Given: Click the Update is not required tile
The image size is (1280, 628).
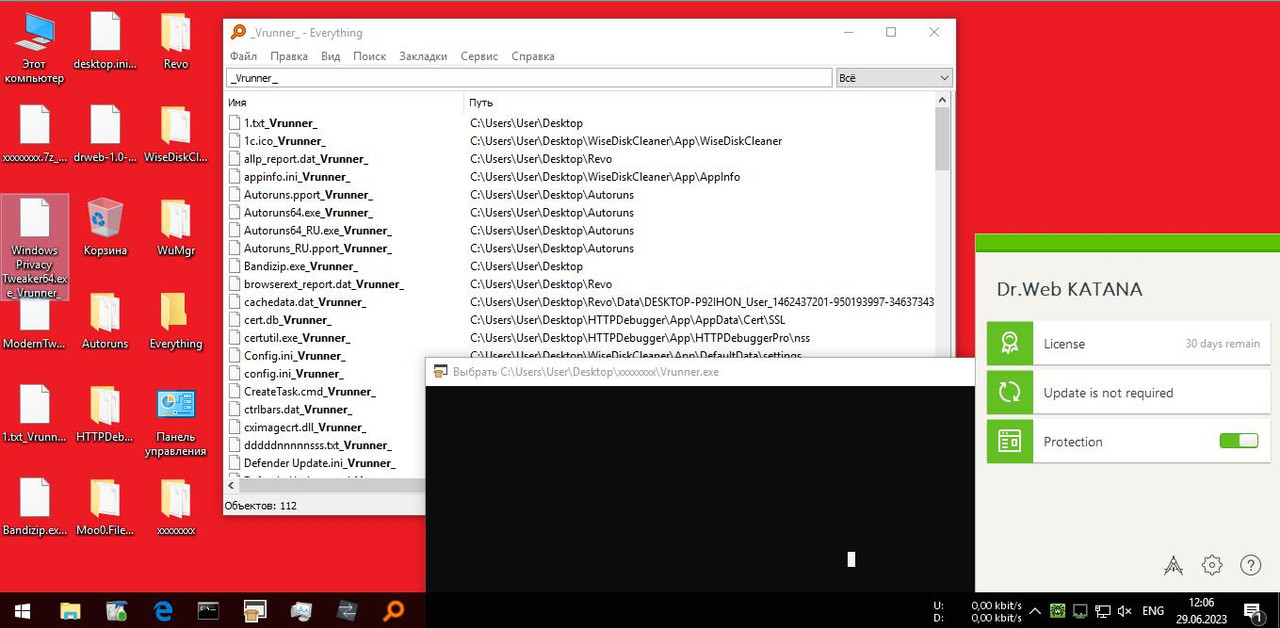Looking at the screenshot, I should click(x=1128, y=392).
